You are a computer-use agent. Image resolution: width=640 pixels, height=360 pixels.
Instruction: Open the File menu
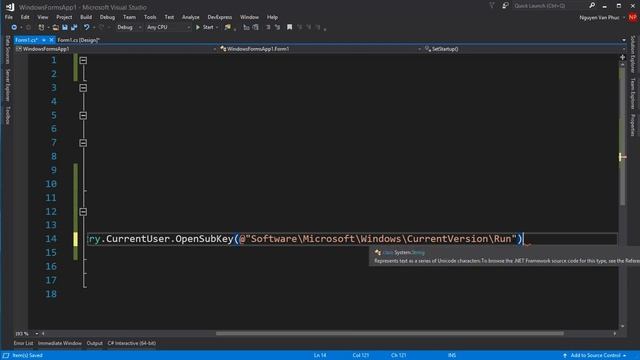pyautogui.click(x=9, y=17)
